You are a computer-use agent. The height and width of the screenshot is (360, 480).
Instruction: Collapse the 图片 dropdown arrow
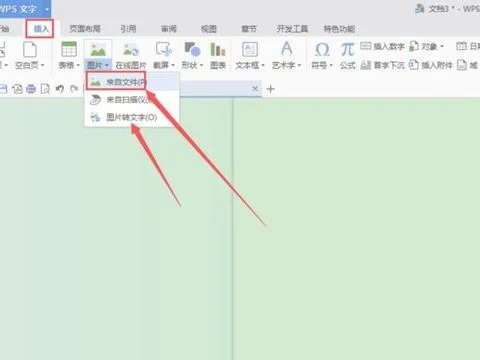(106, 65)
